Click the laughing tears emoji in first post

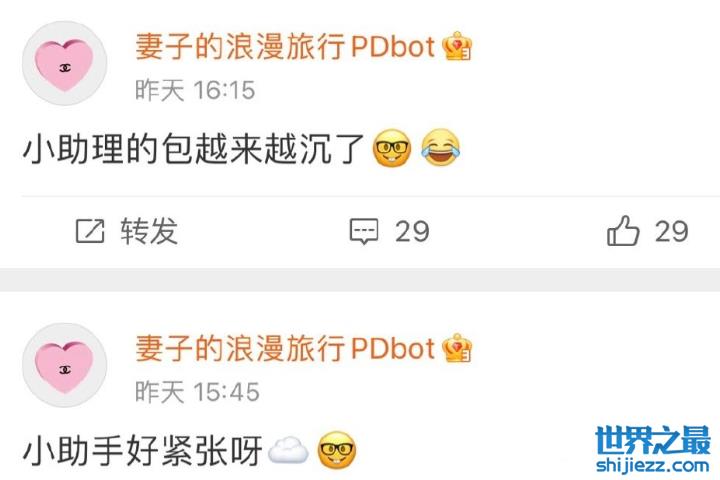click(440, 148)
